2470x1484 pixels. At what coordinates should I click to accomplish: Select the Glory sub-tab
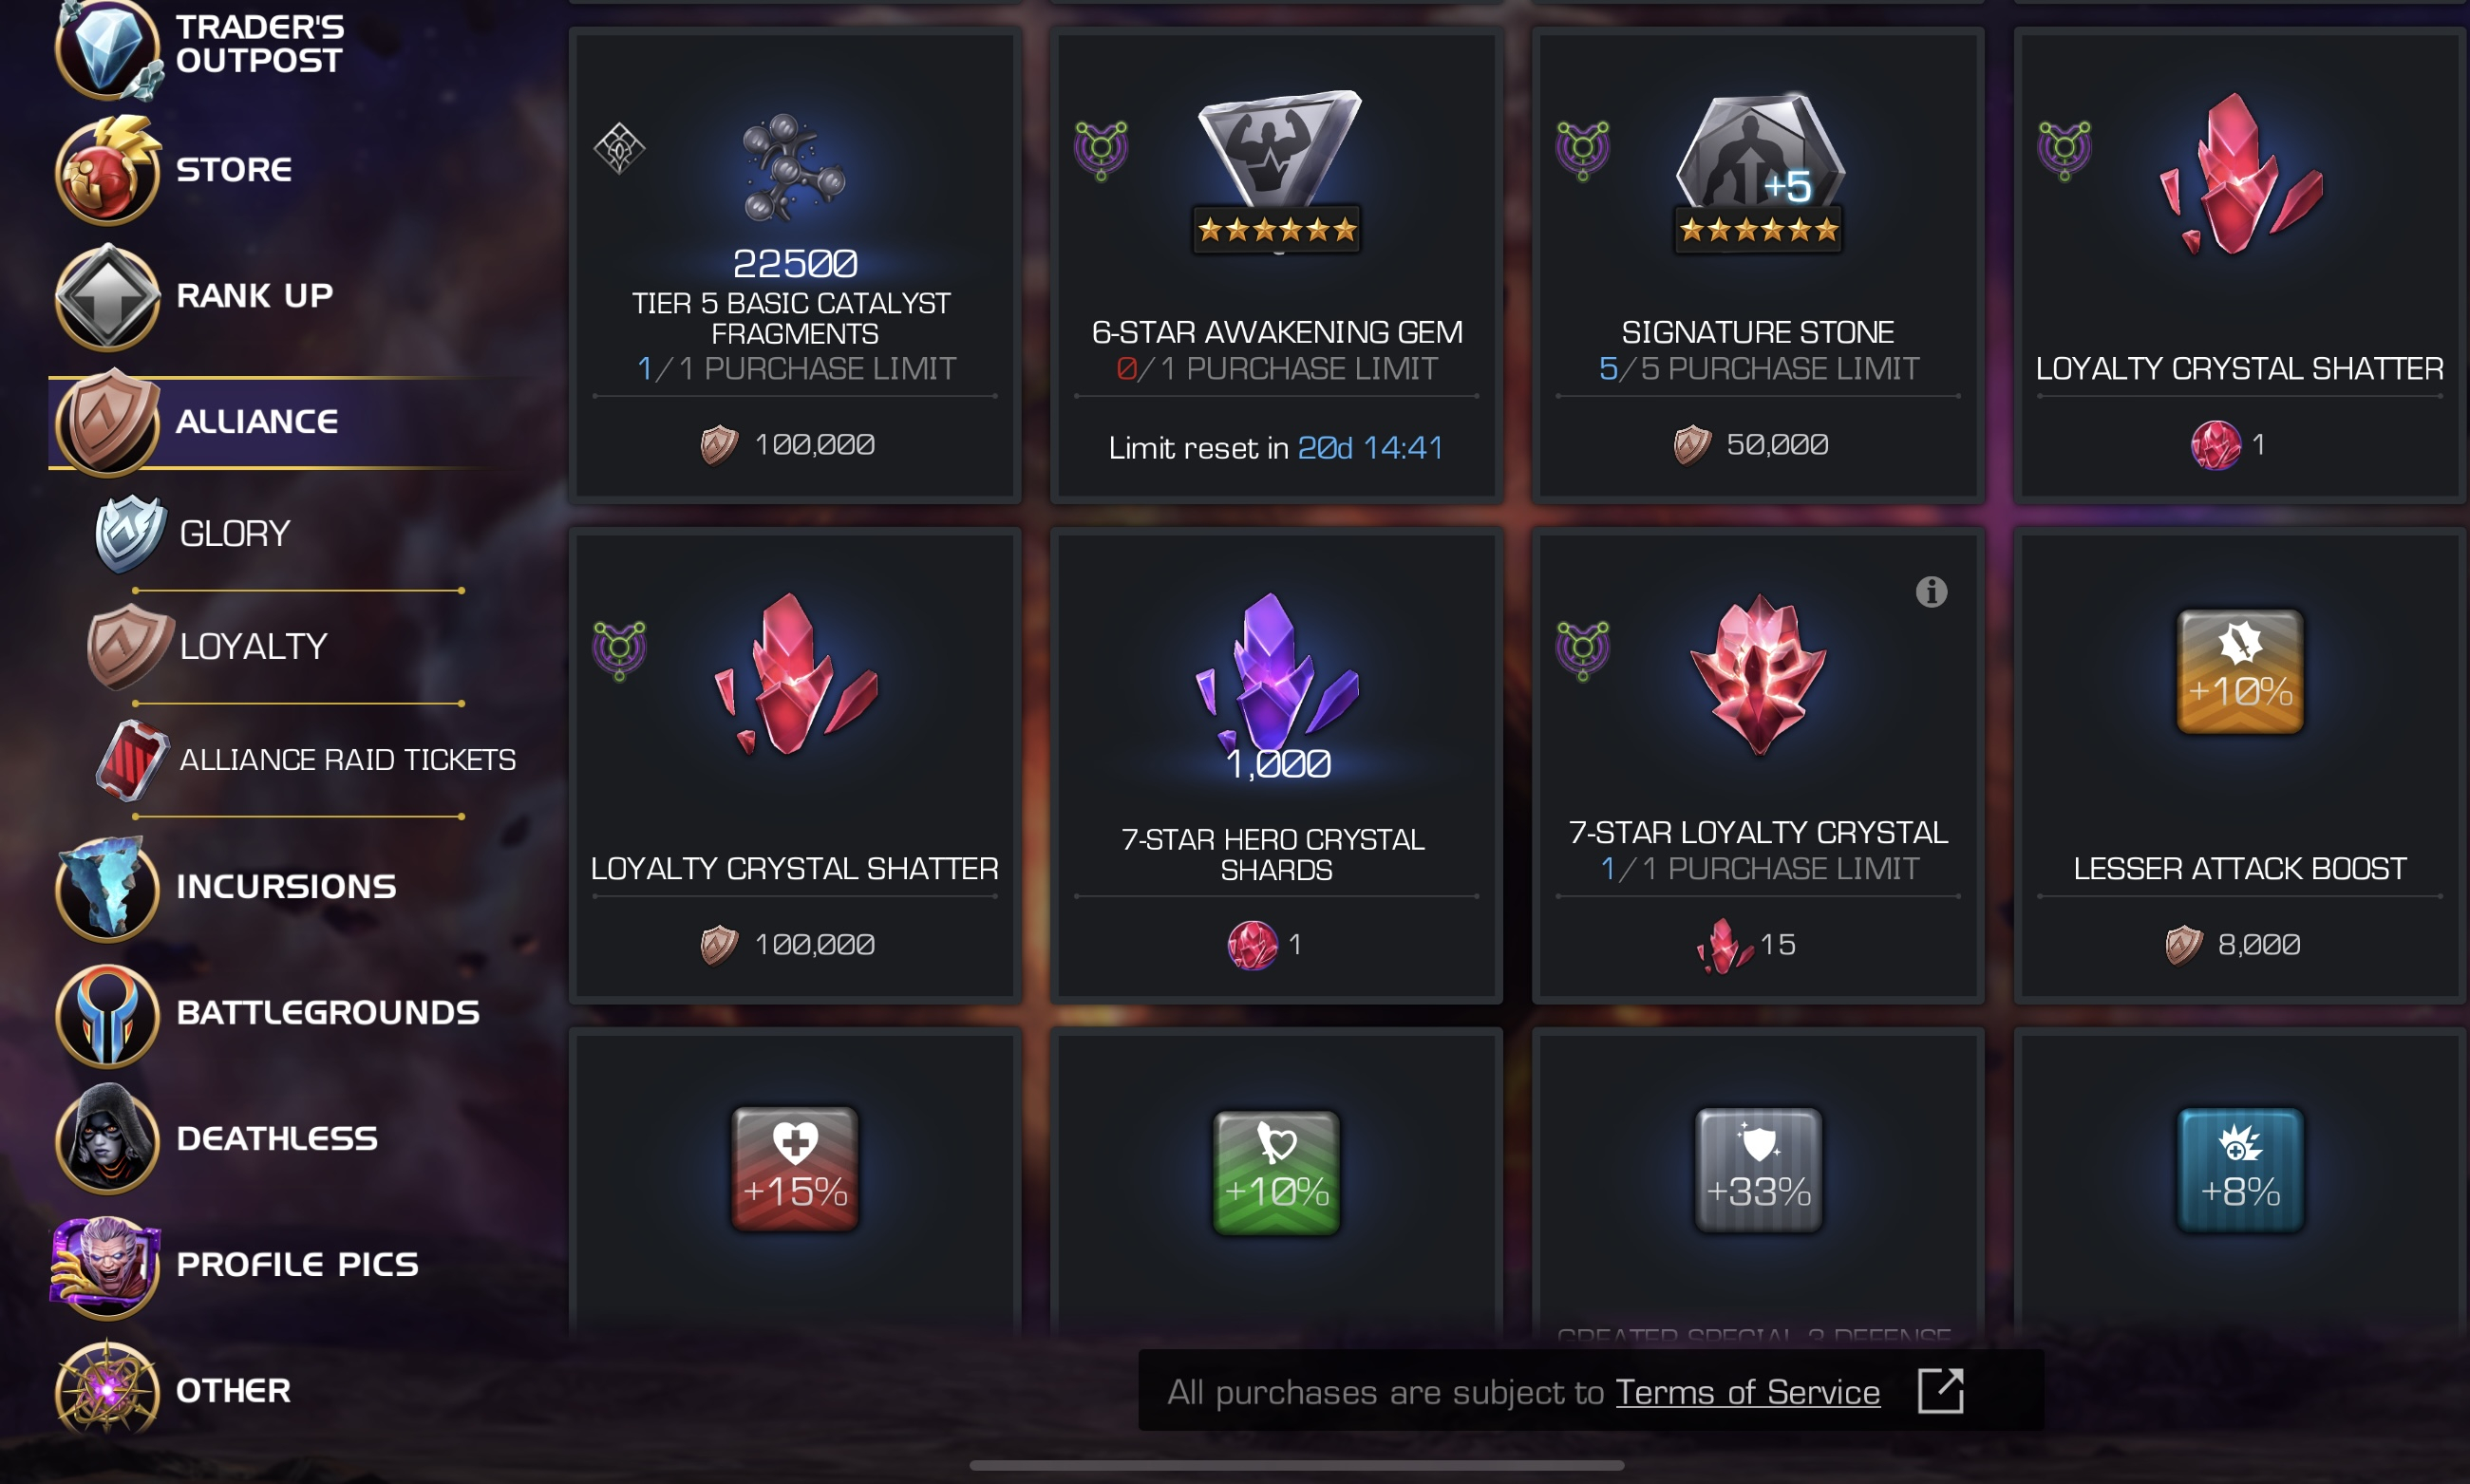pos(235,533)
